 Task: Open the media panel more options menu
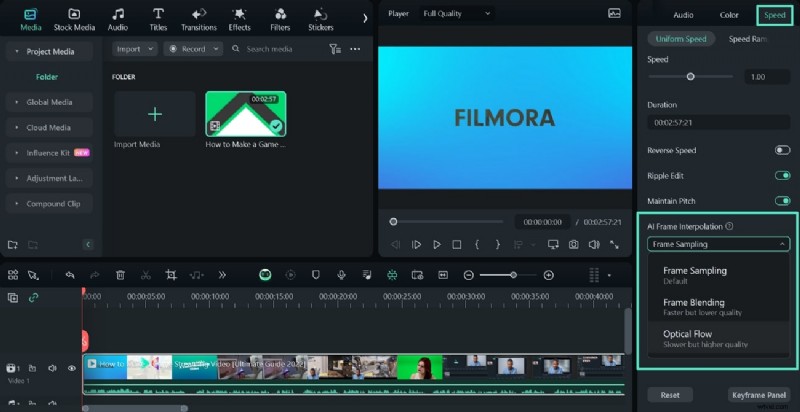355,49
